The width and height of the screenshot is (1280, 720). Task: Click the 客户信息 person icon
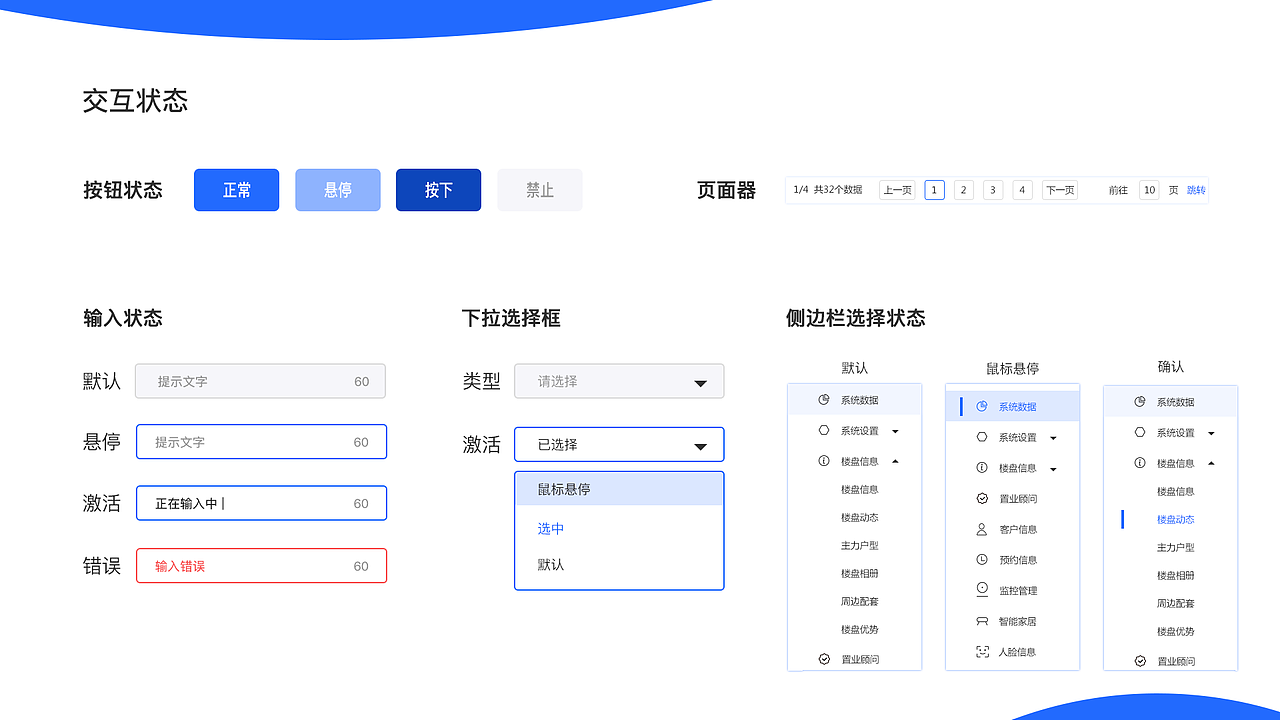tap(982, 529)
